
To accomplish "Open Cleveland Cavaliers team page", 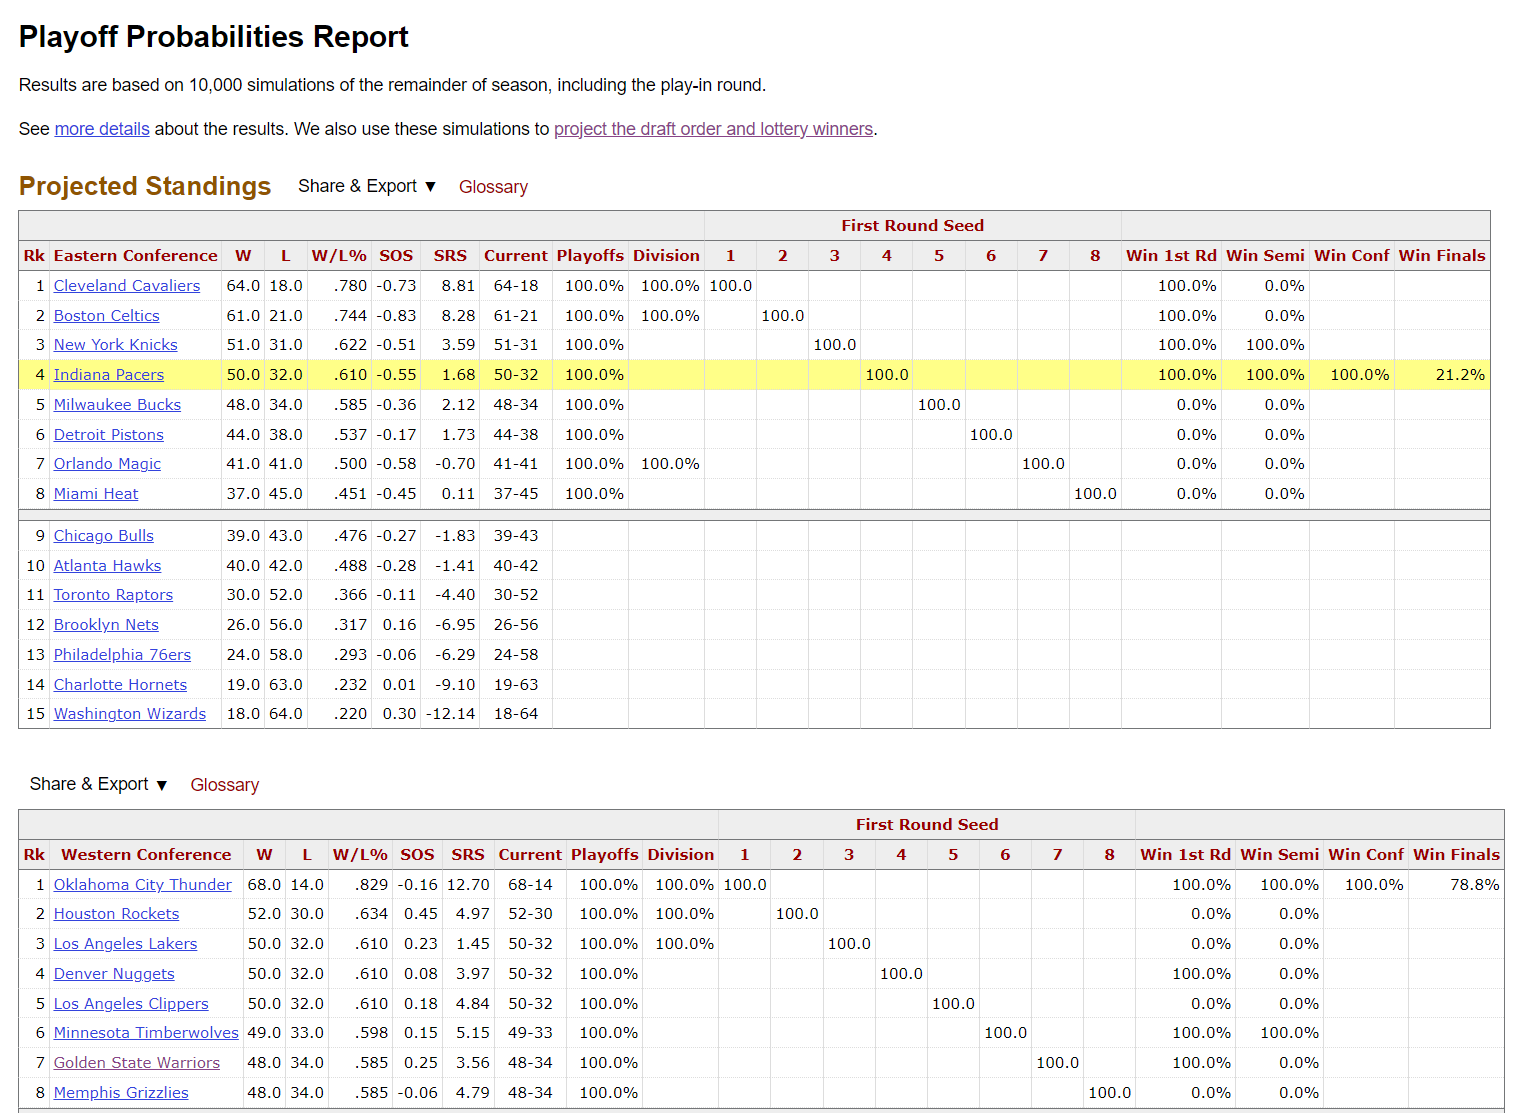I will [x=127, y=286].
